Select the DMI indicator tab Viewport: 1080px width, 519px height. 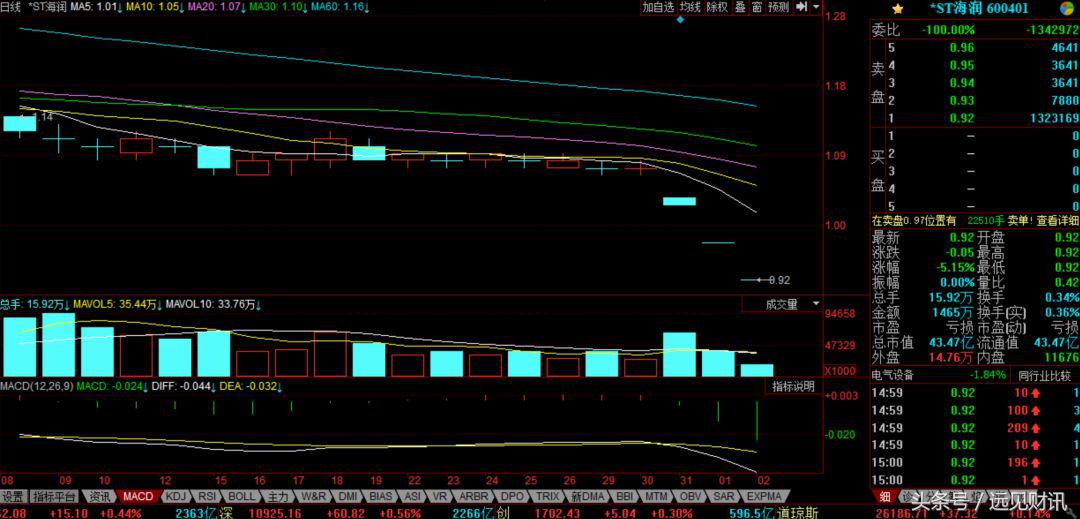coord(349,496)
